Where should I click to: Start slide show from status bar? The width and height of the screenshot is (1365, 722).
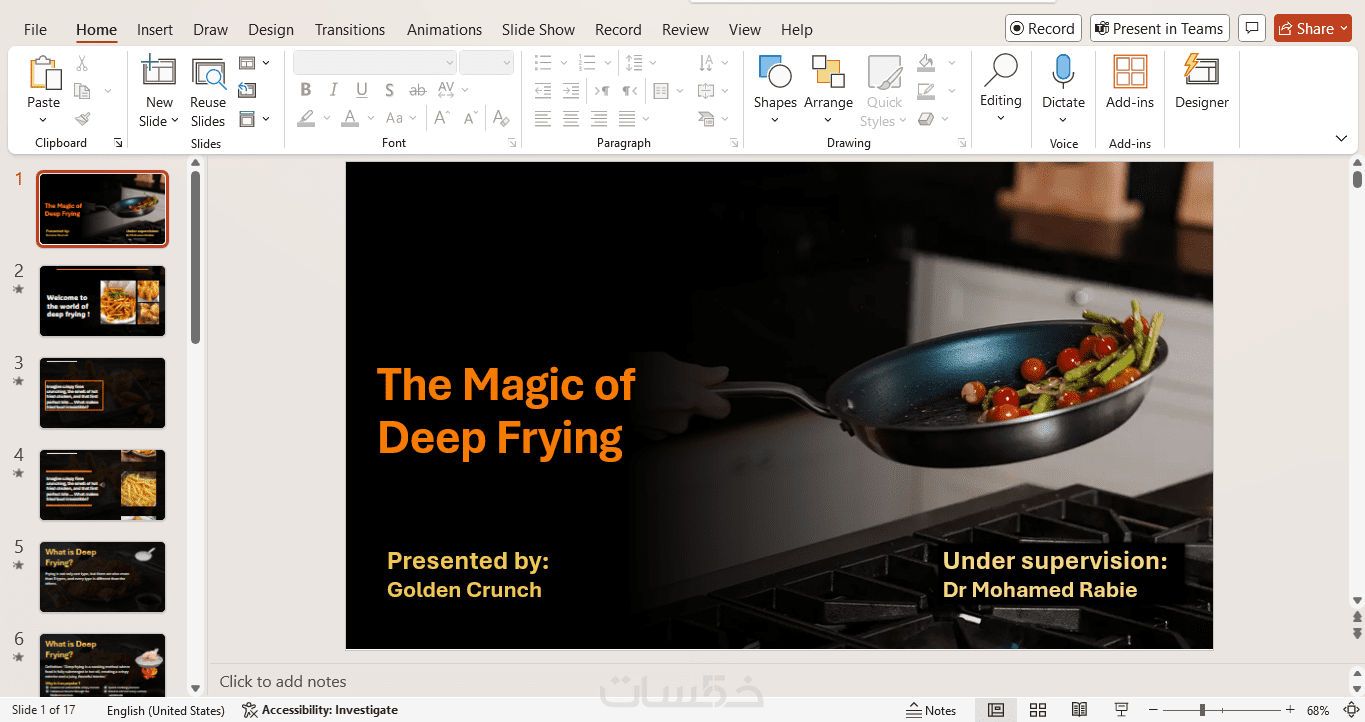point(1122,710)
